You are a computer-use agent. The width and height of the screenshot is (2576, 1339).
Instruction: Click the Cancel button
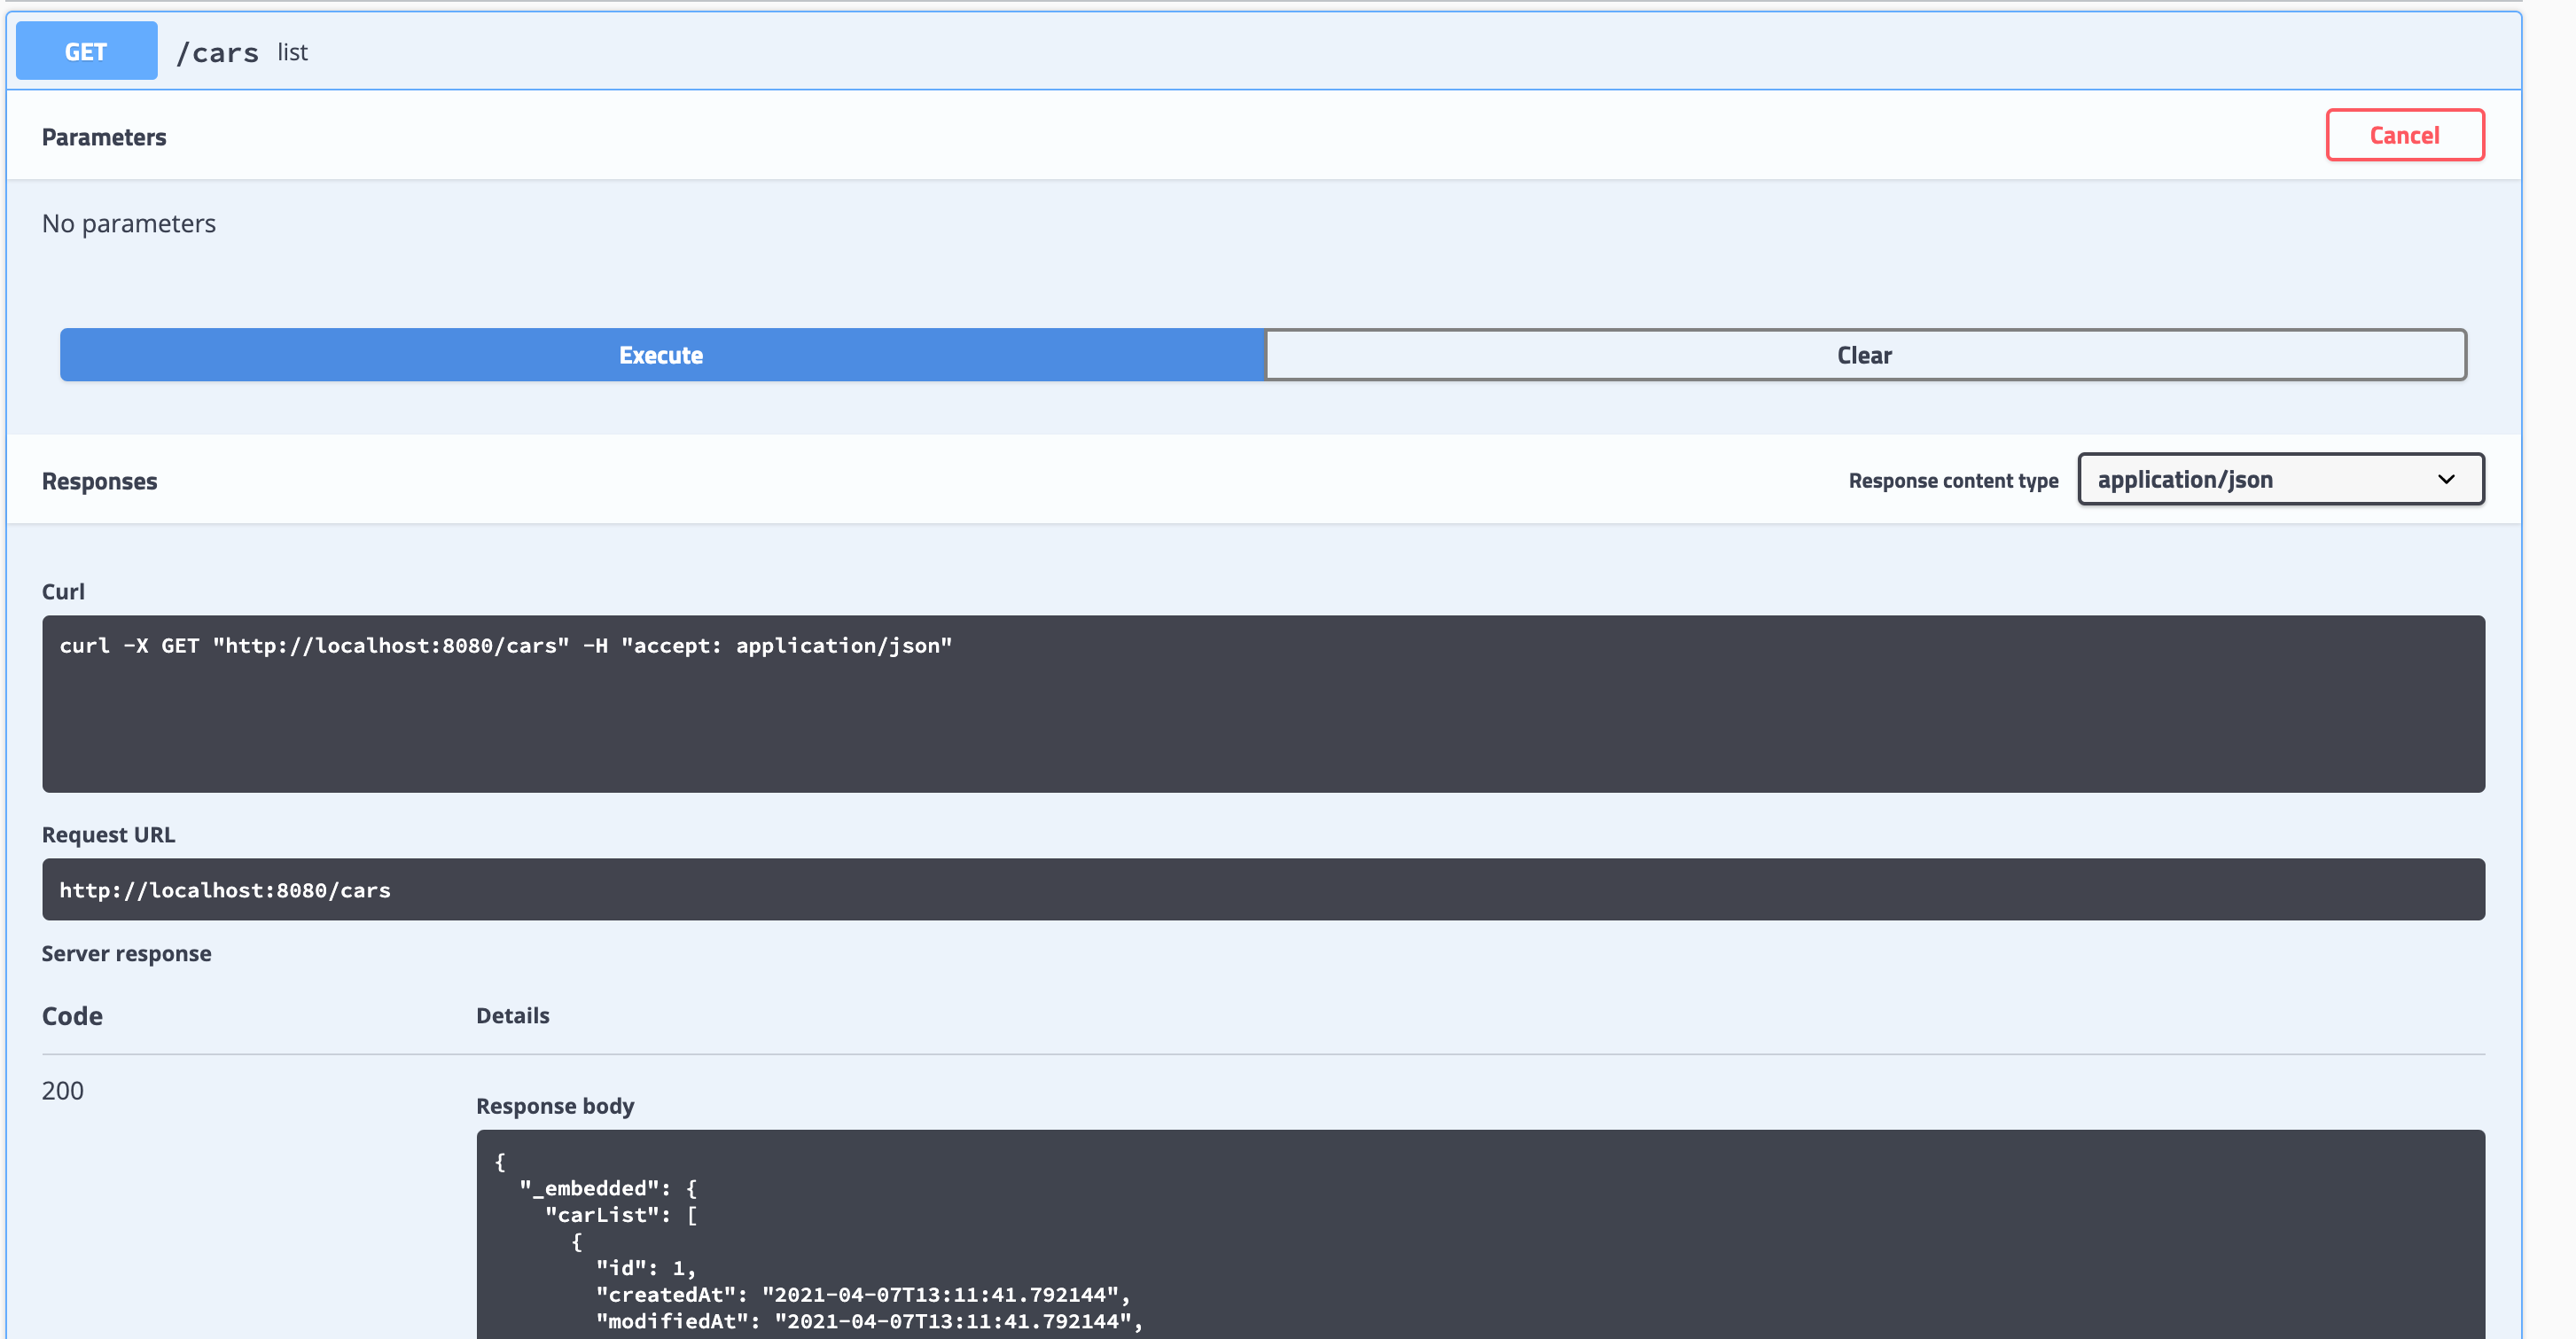[x=2404, y=135]
